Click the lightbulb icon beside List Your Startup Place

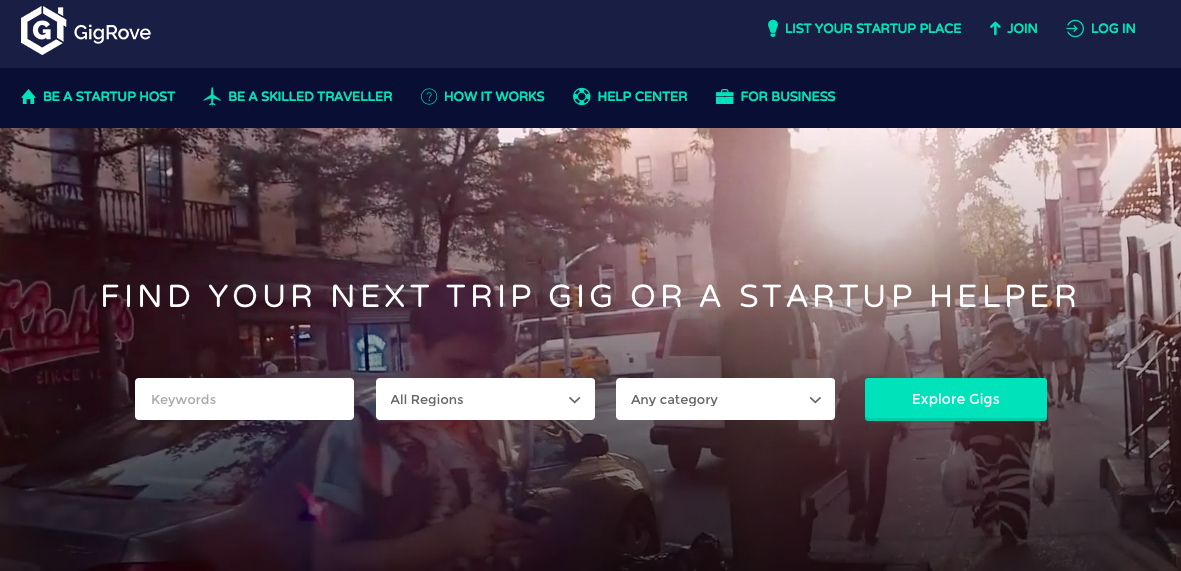pyautogui.click(x=772, y=29)
